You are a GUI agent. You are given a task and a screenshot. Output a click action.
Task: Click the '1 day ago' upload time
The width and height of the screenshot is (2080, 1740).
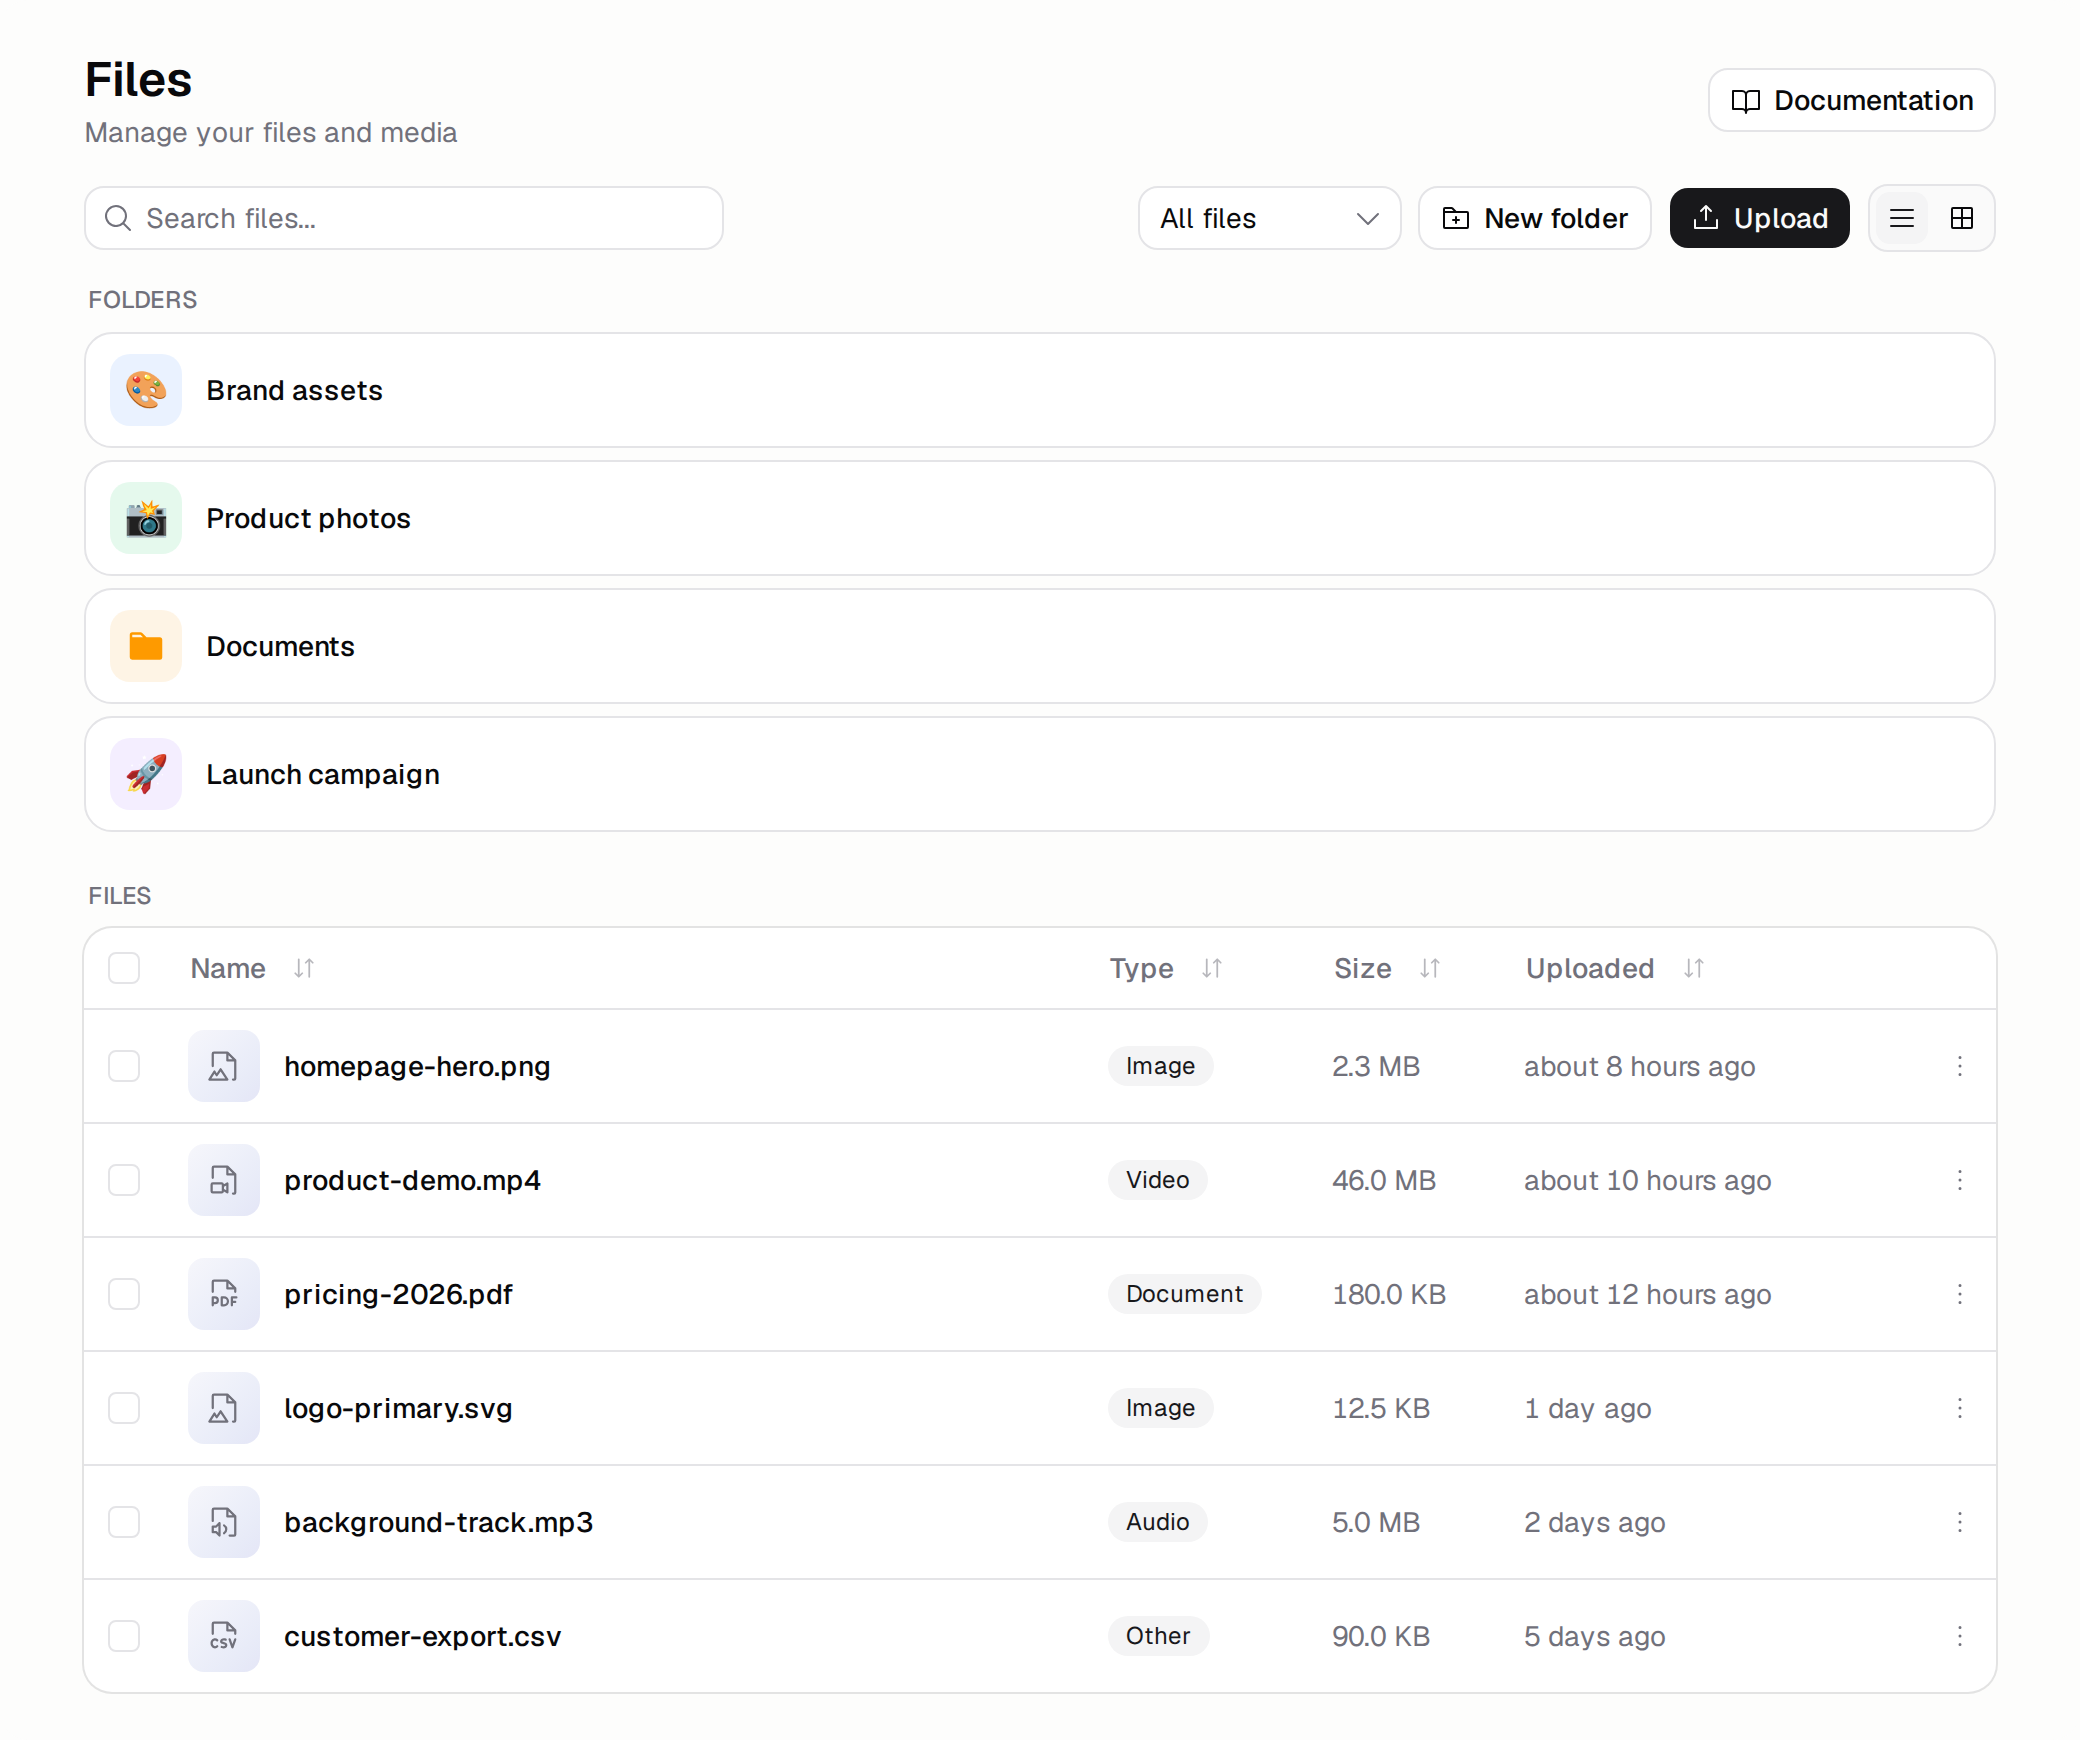click(x=1587, y=1408)
